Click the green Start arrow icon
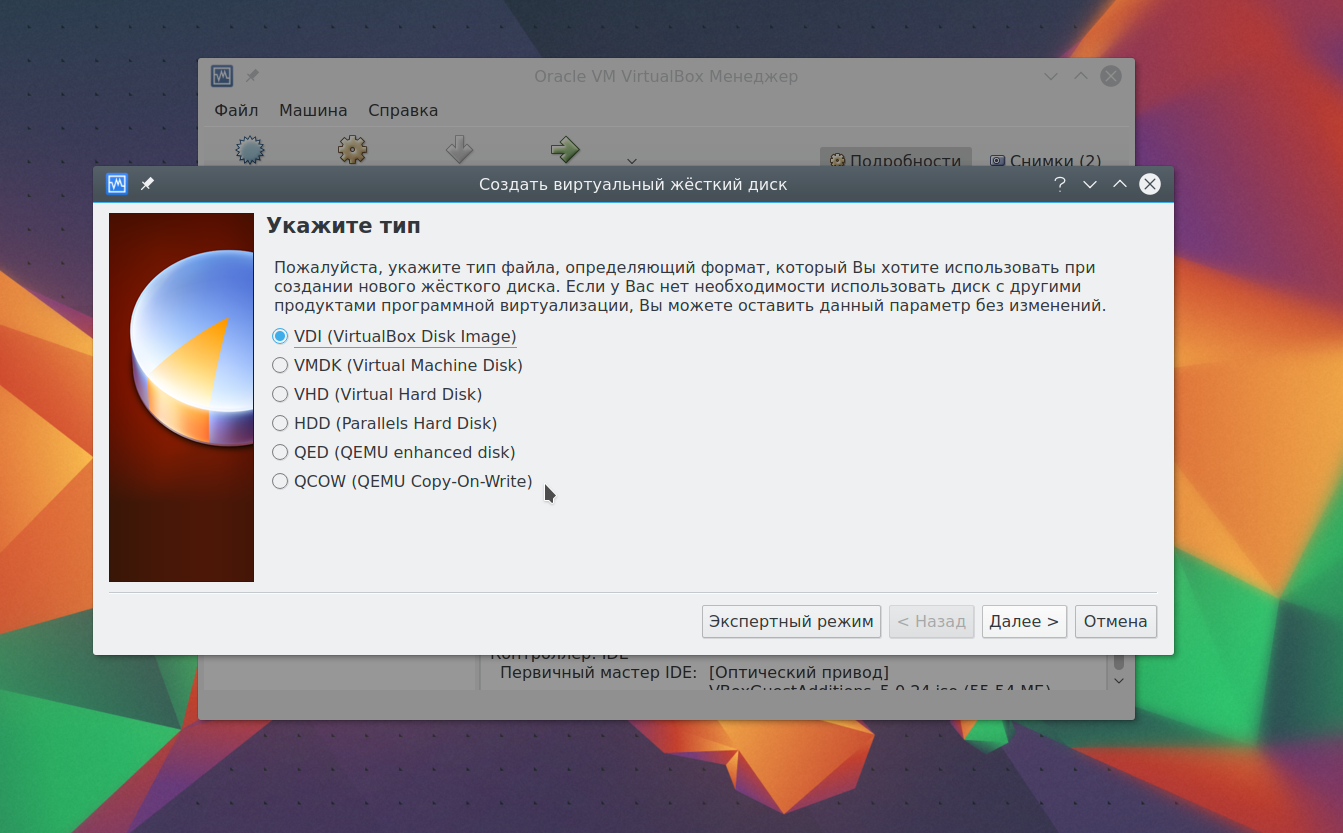The image size is (1343, 833). tap(565, 150)
